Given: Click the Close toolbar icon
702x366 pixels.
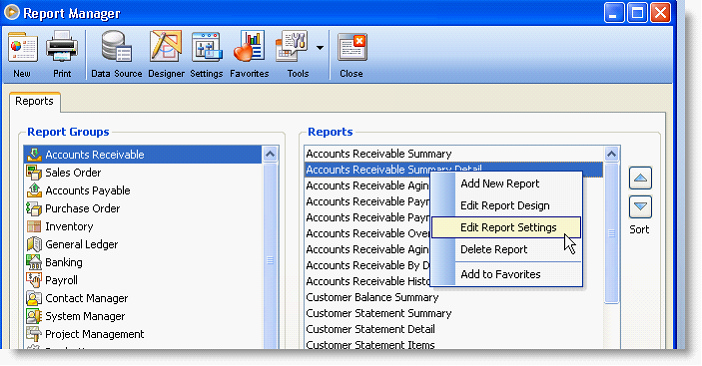Looking at the screenshot, I should click(352, 47).
